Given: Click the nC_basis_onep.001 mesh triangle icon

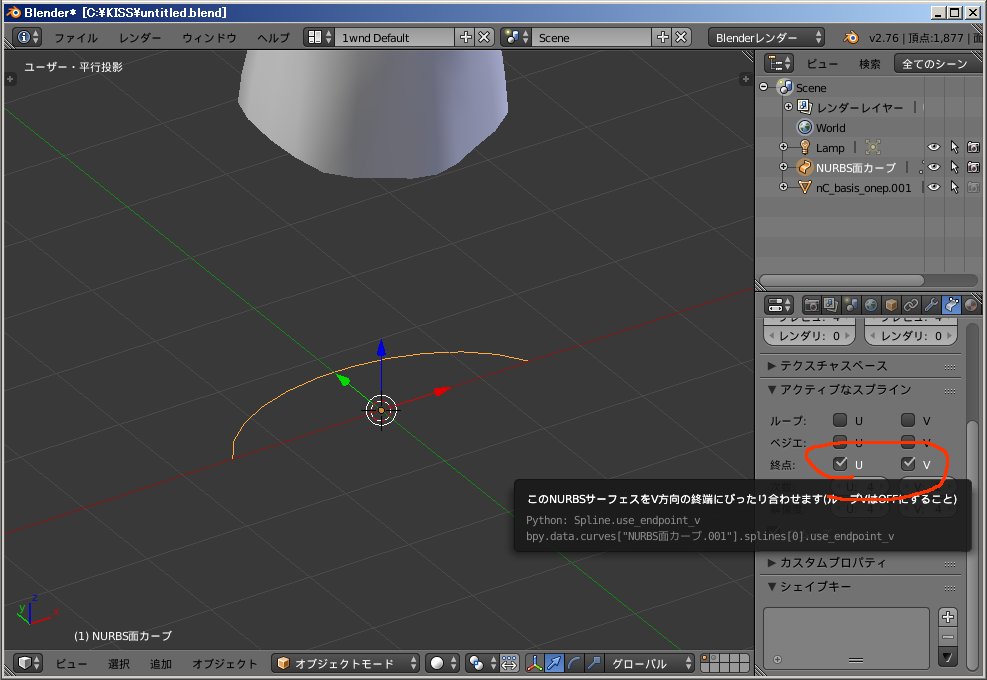Looking at the screenshot, I should pyautogui.click(x=804, y=188).
